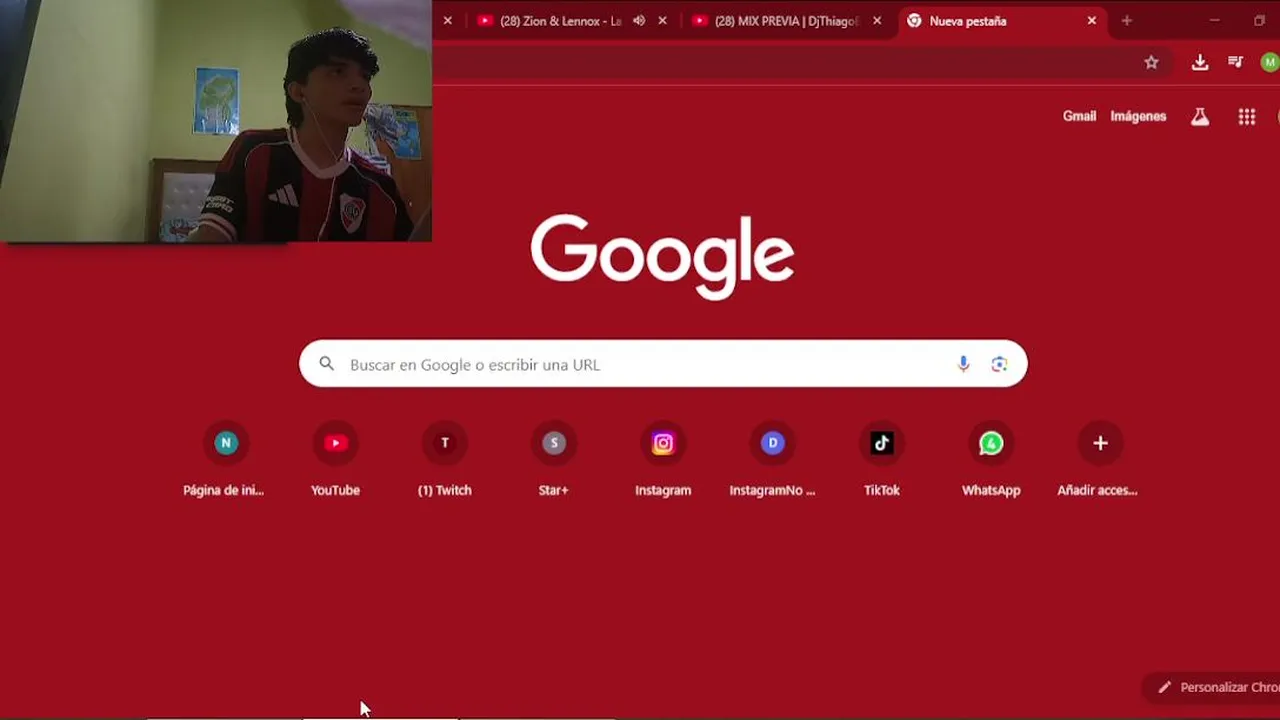Viewport: 1280px width, 720px height.
Task: Open the WhatsApp shortcut
Action: click(991, 460)
